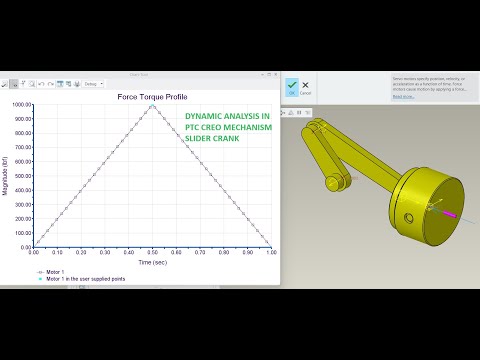
Task: Click the highlighted second icon in chart toolbar
Action: (14, 84)
